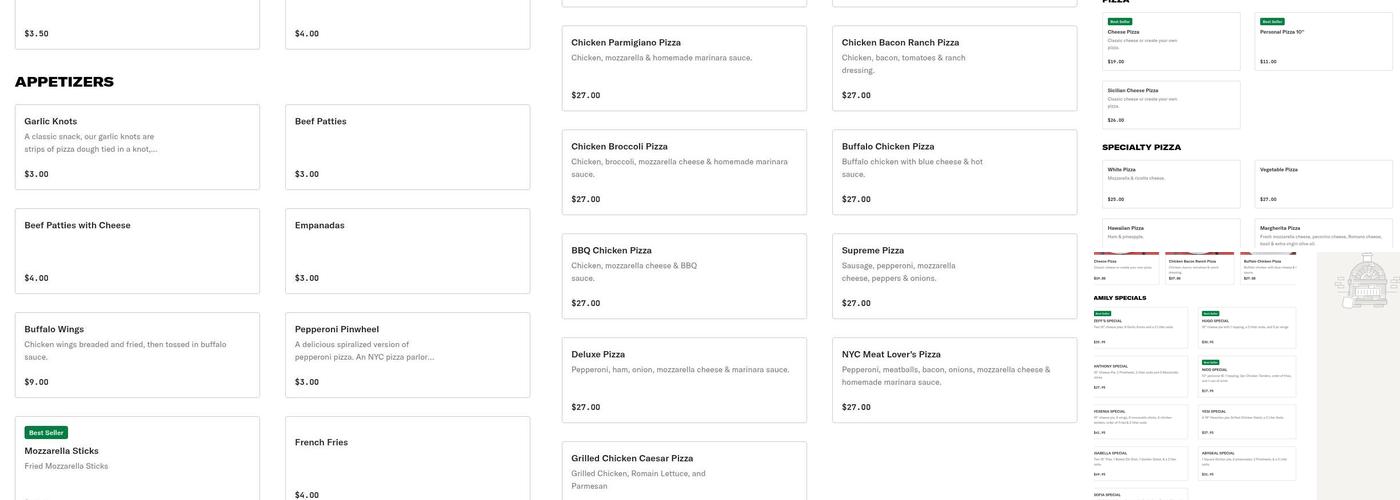Viewport: 1400px width, 500px height.
Task: Select NYC Meat Lover's Pizza
Action: [x=954, y=380]
